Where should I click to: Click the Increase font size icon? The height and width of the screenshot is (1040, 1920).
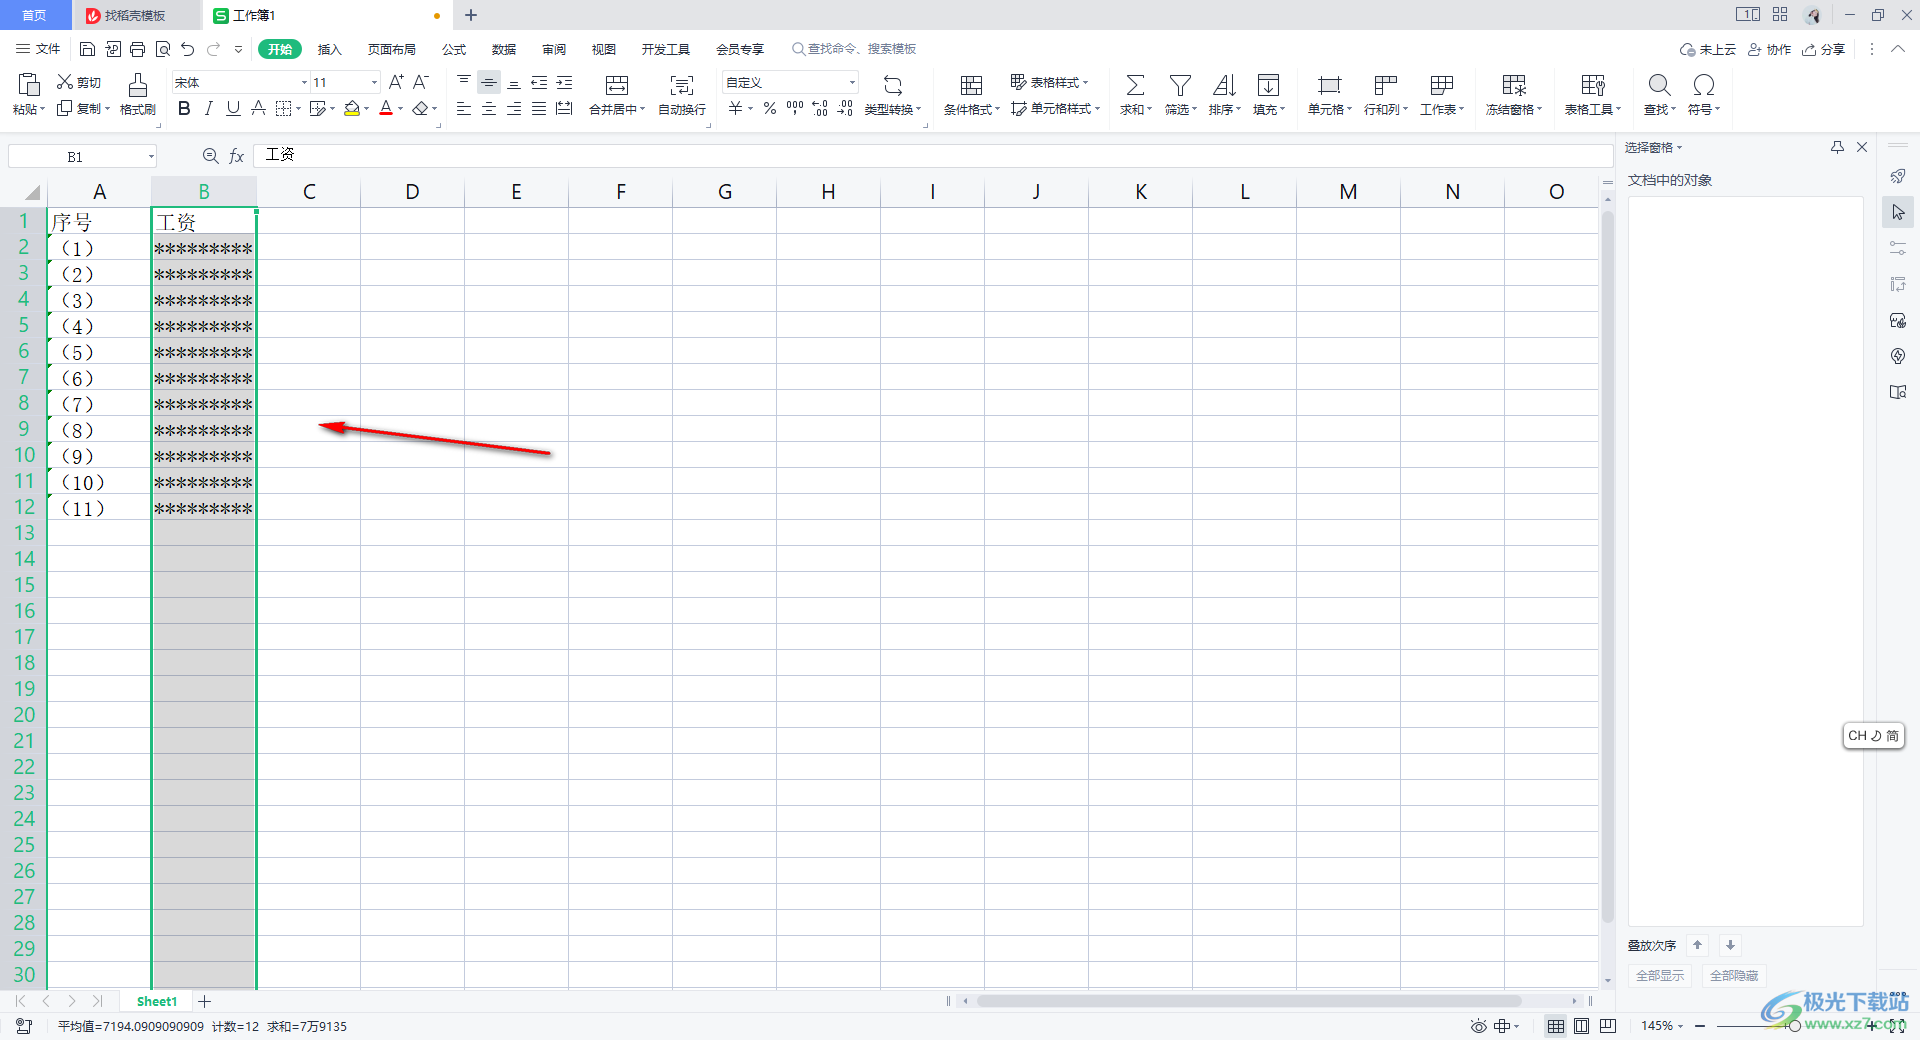(x=396, y=82)
